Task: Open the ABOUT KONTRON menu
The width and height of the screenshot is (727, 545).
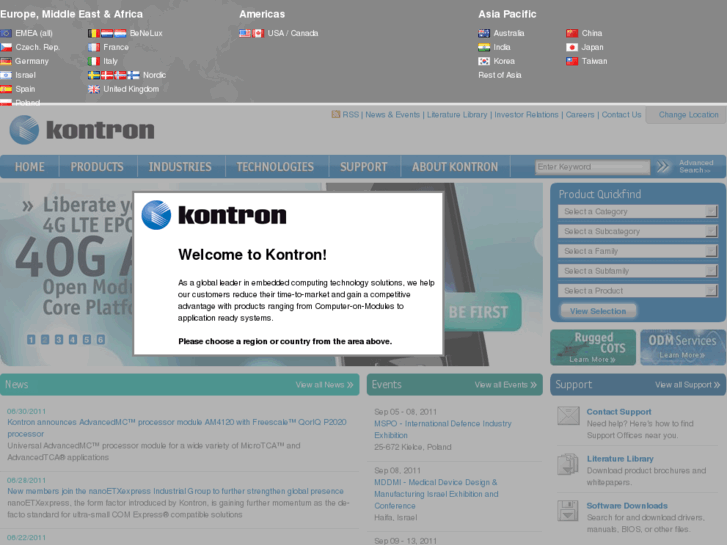Action: point(455,167)
